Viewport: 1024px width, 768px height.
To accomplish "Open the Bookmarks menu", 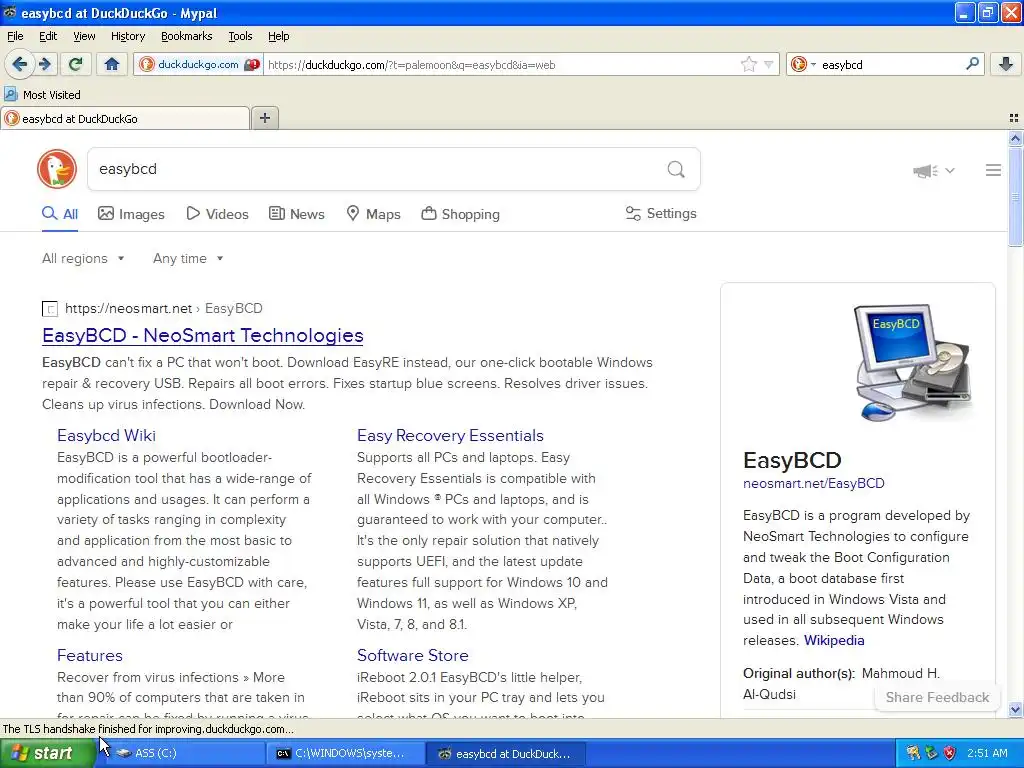I will [x=186, y=36].
